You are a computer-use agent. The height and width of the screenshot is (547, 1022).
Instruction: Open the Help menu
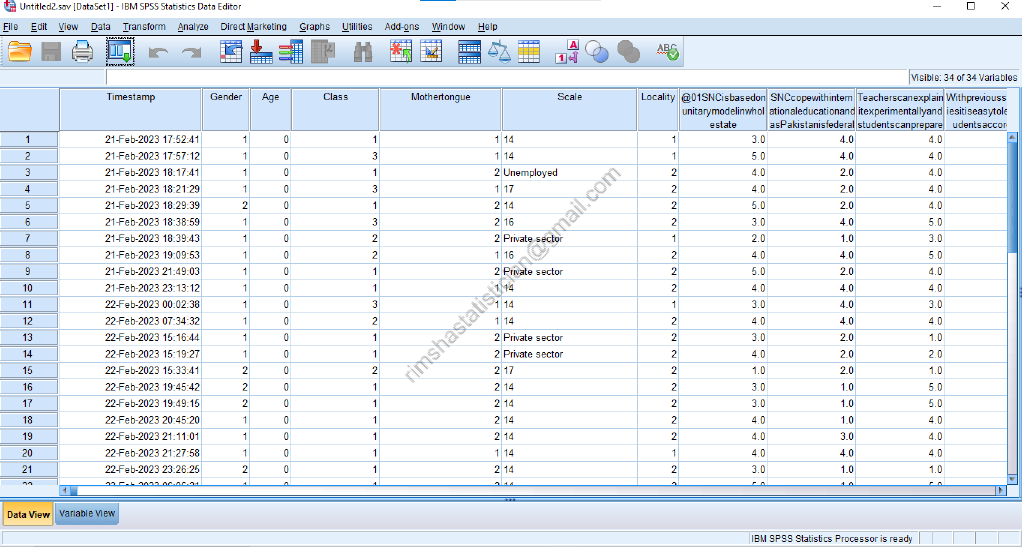488,27
